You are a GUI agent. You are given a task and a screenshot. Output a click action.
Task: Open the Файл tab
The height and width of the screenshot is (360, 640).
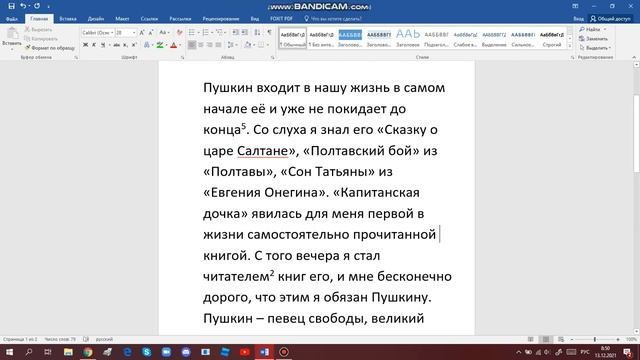coord(12,19)
